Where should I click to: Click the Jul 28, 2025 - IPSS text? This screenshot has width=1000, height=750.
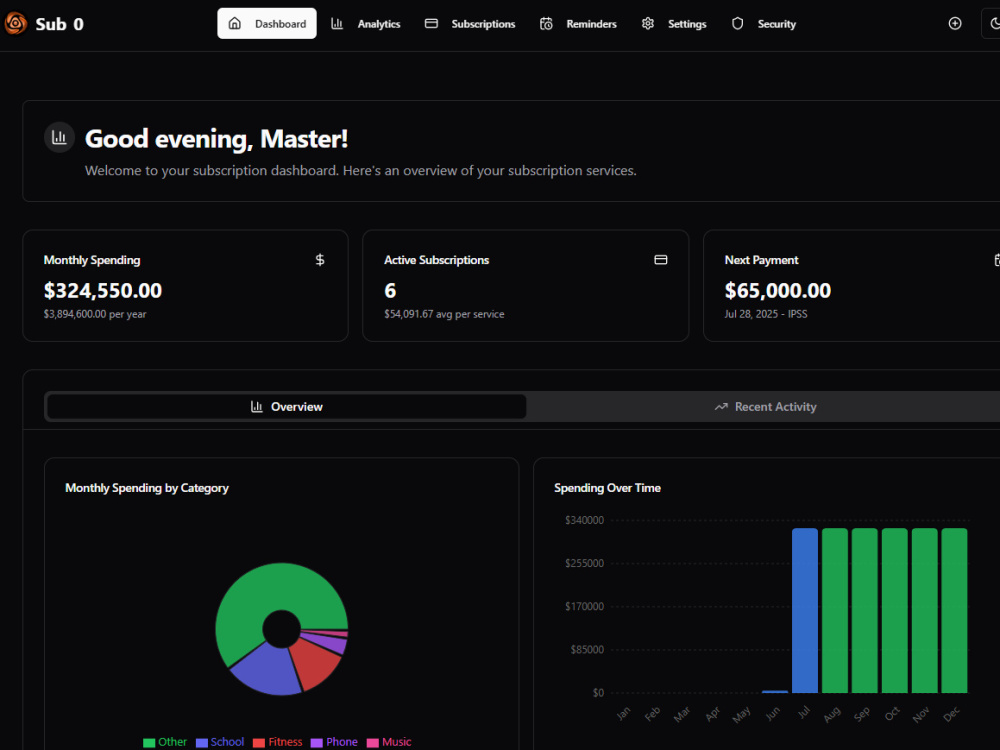coord(766,314)
